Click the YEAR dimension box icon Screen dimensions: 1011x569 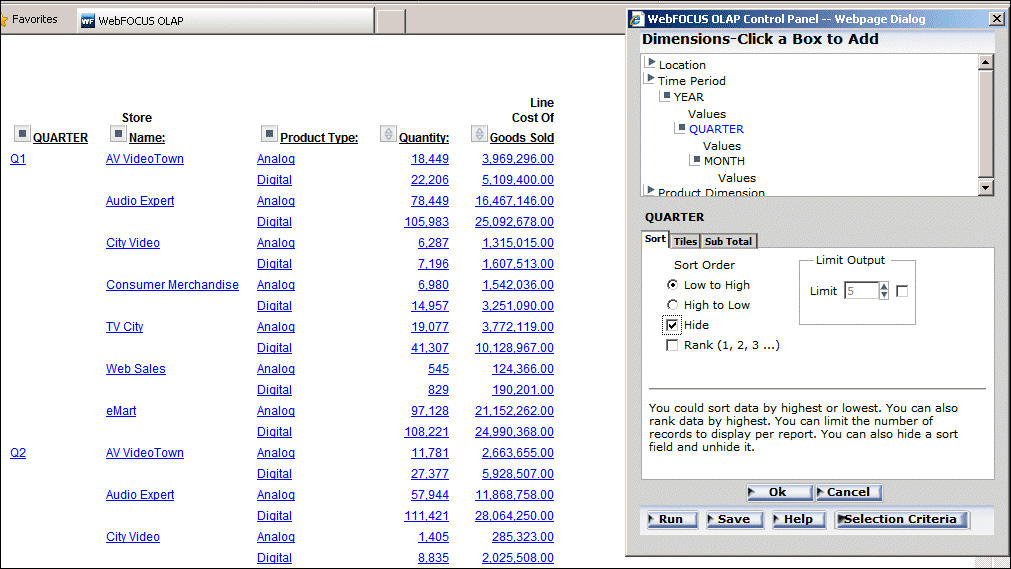(x=666, y=96)
